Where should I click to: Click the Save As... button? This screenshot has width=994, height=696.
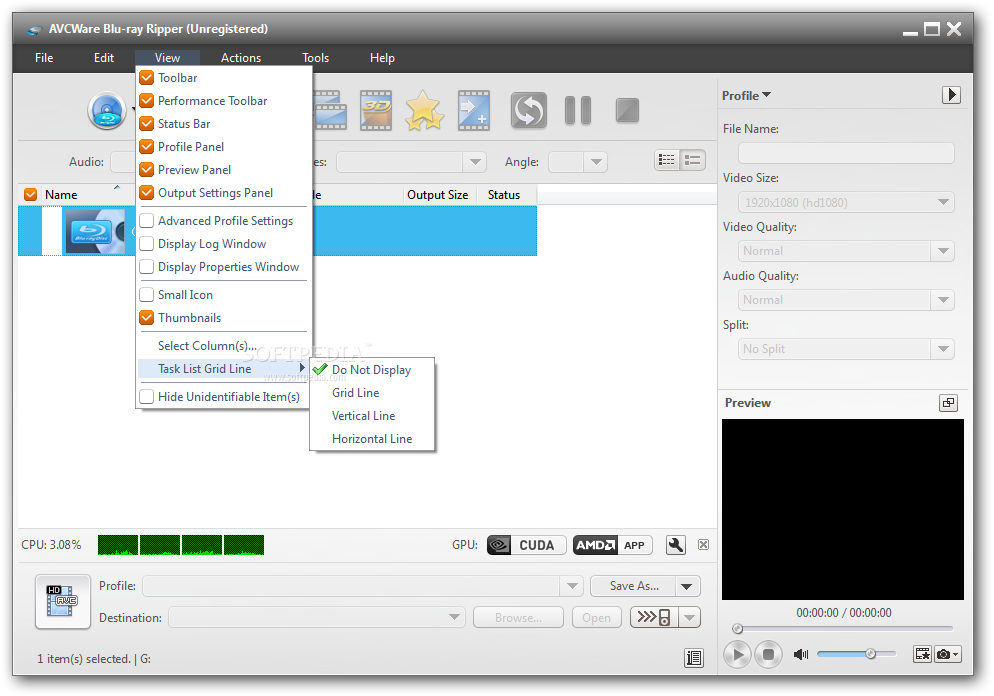pyautogui.click(x=633, y=586)
